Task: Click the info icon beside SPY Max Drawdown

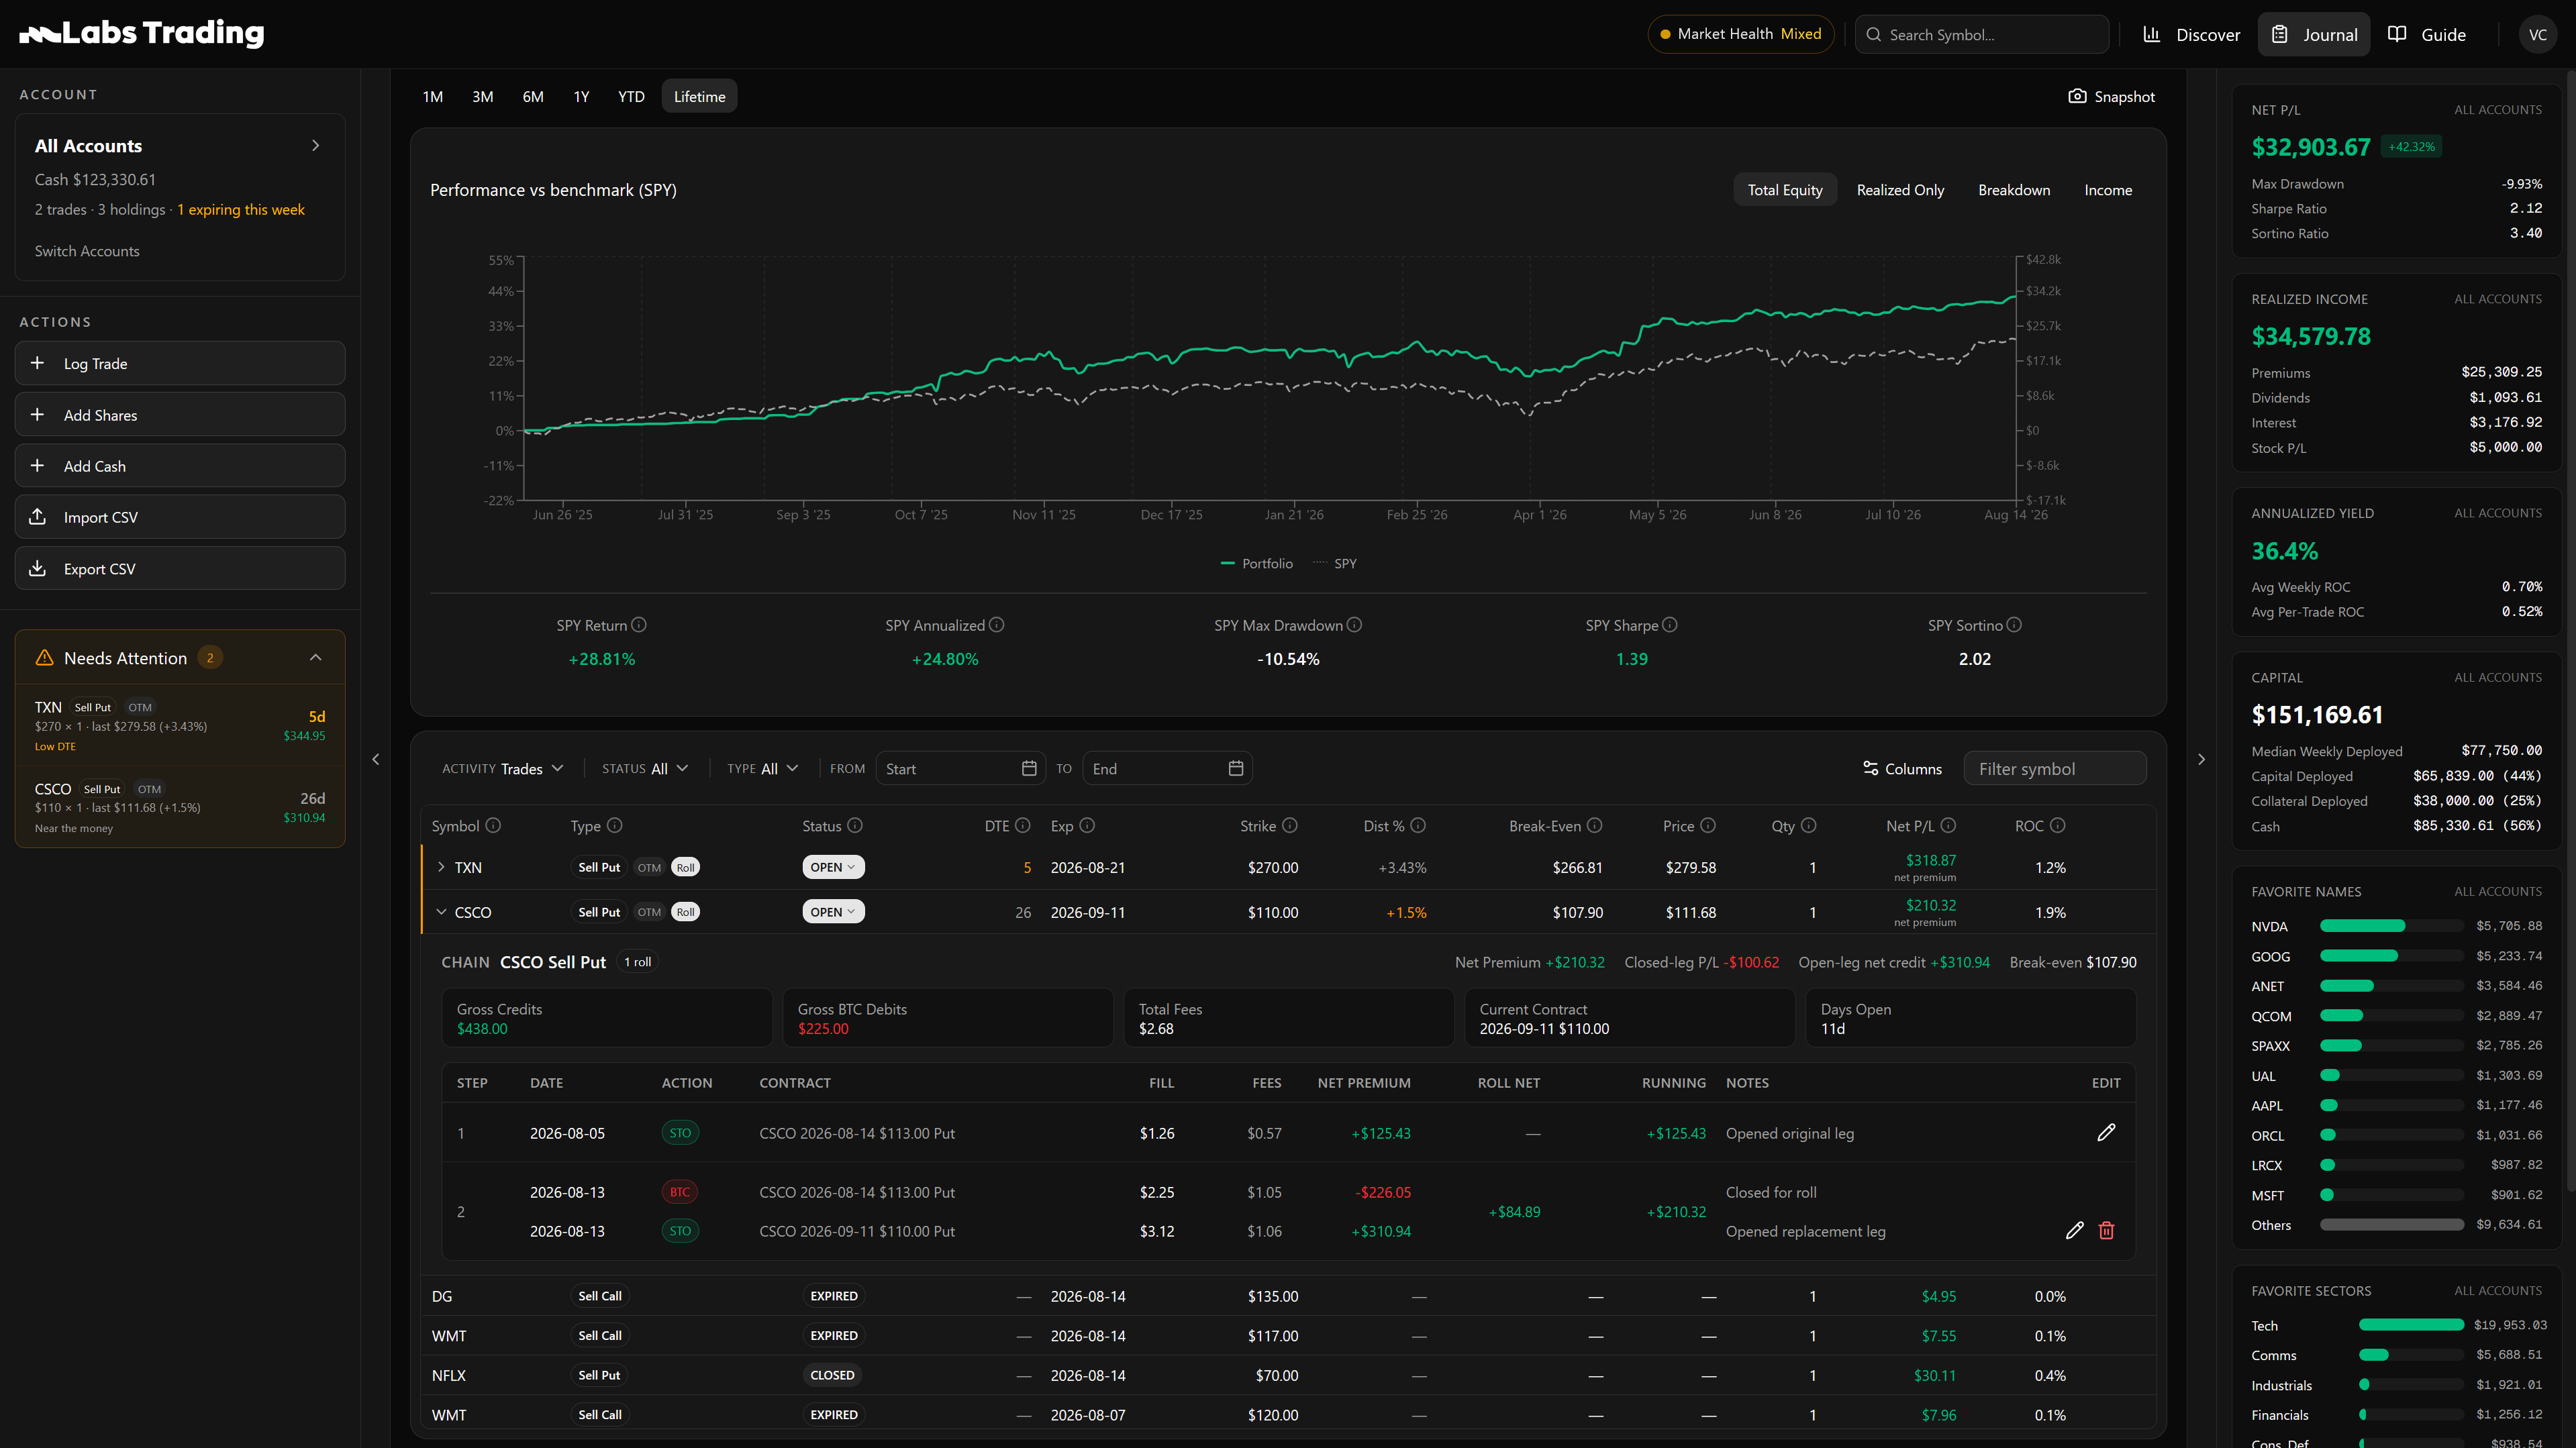Action: click(x=1354, y=625)
